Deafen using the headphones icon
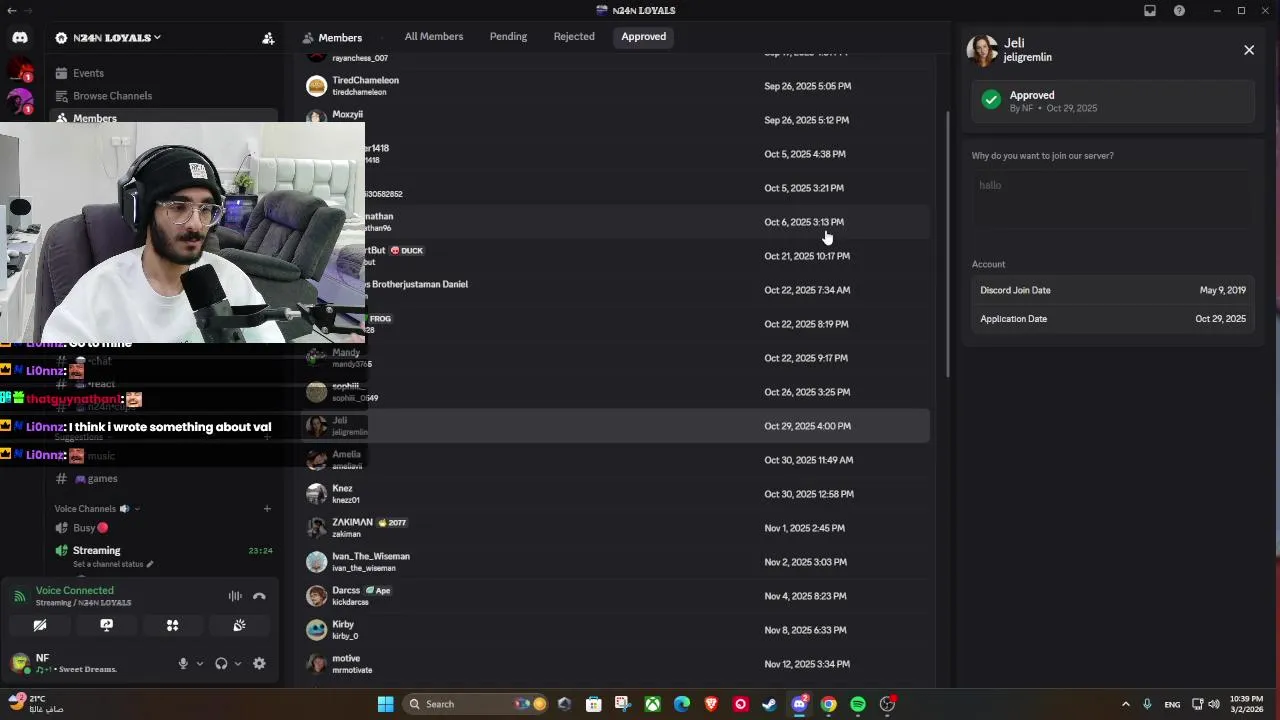 (x=221, y=663)
